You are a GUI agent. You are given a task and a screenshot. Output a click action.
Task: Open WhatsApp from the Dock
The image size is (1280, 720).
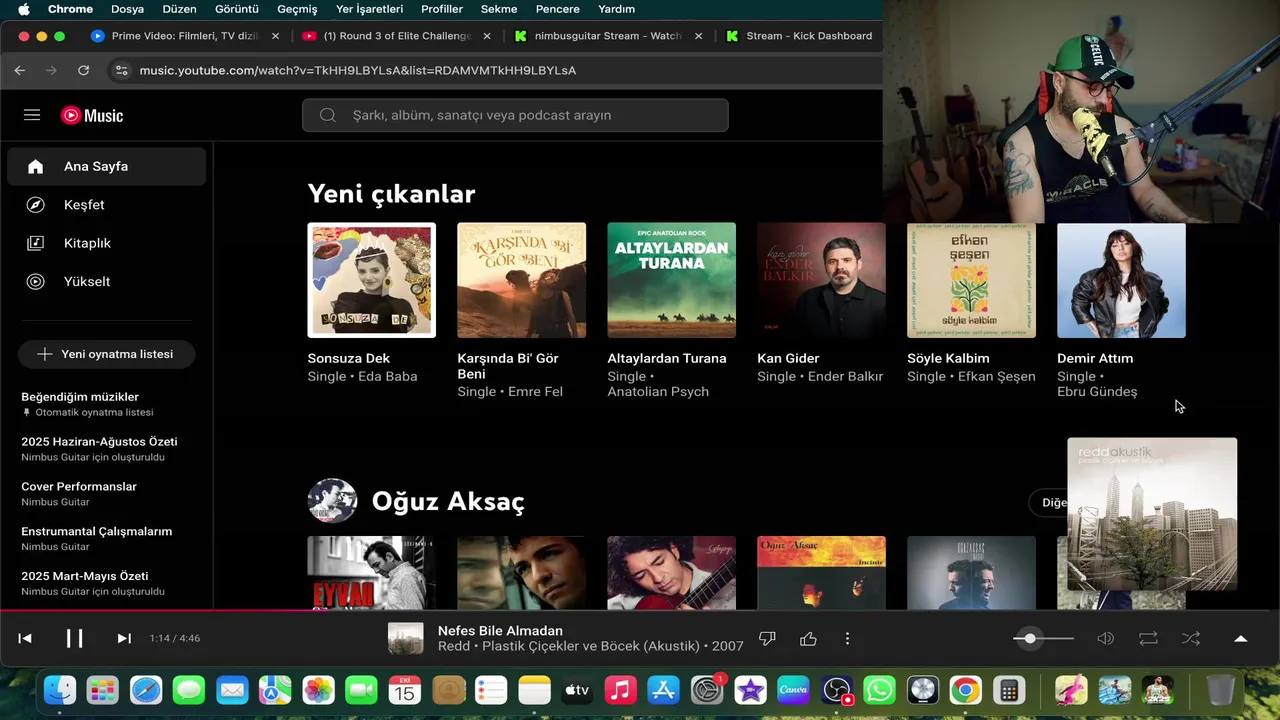click(x=879, y=690)
